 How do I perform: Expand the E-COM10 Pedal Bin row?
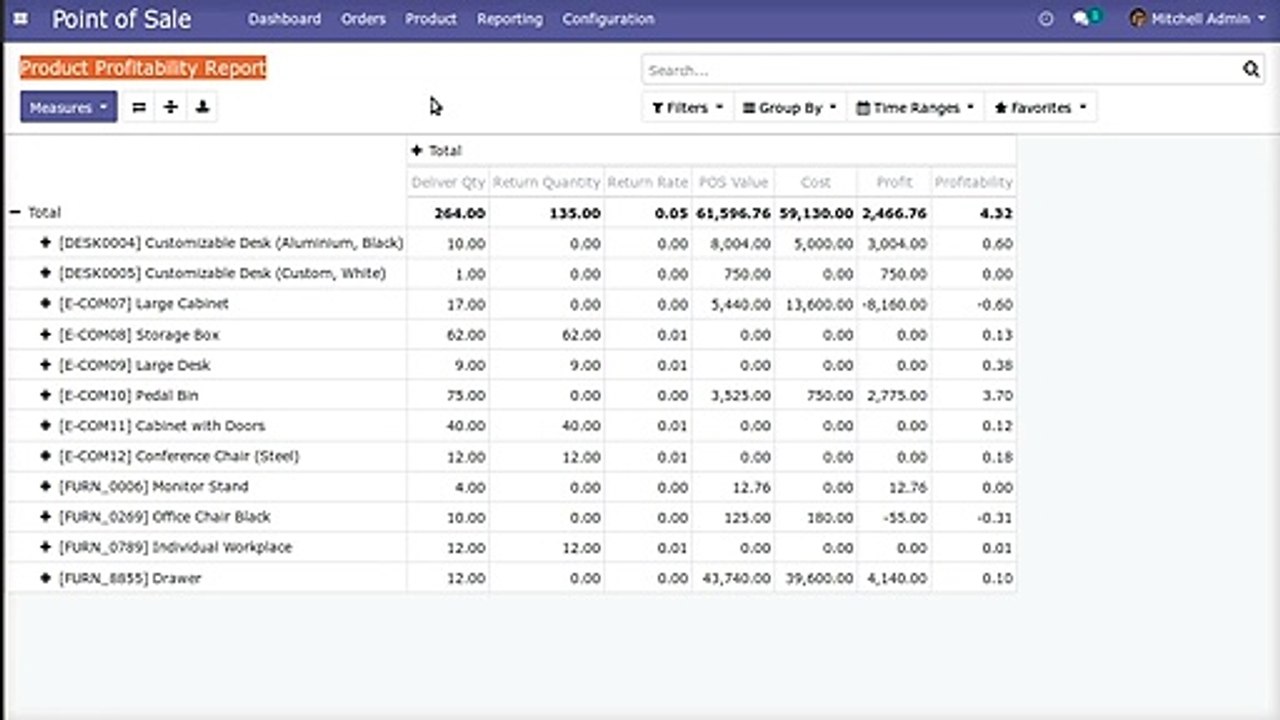(46, 396)
